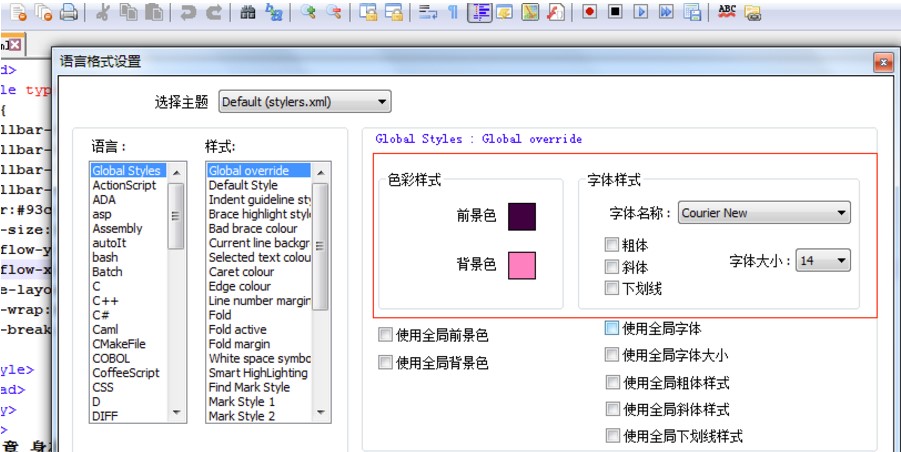Open the 字体大小 size 14 dropdown
Image resolution: width=901 pixels, height=452 pixels.
click(823, 261)
